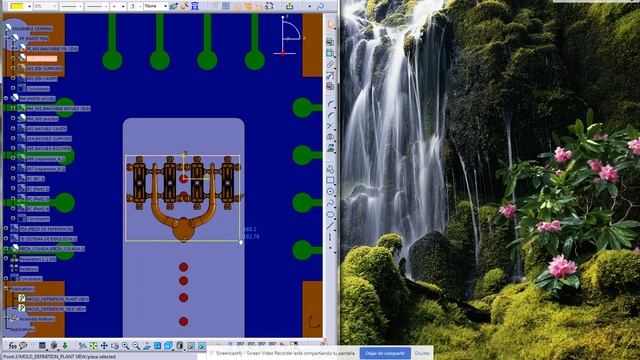Select PM (PARTE MOVIL) tree item

(38, 99)
